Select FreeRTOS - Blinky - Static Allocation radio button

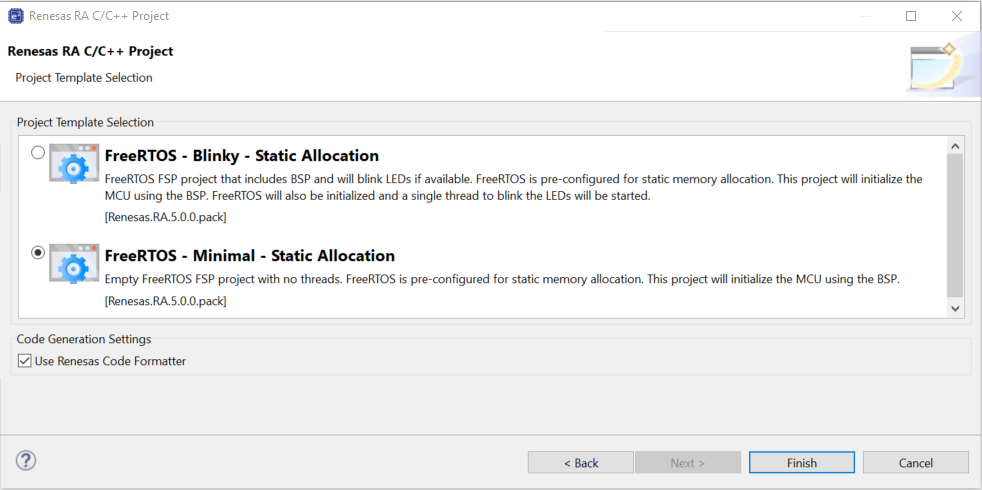click(x=38, y=153)
